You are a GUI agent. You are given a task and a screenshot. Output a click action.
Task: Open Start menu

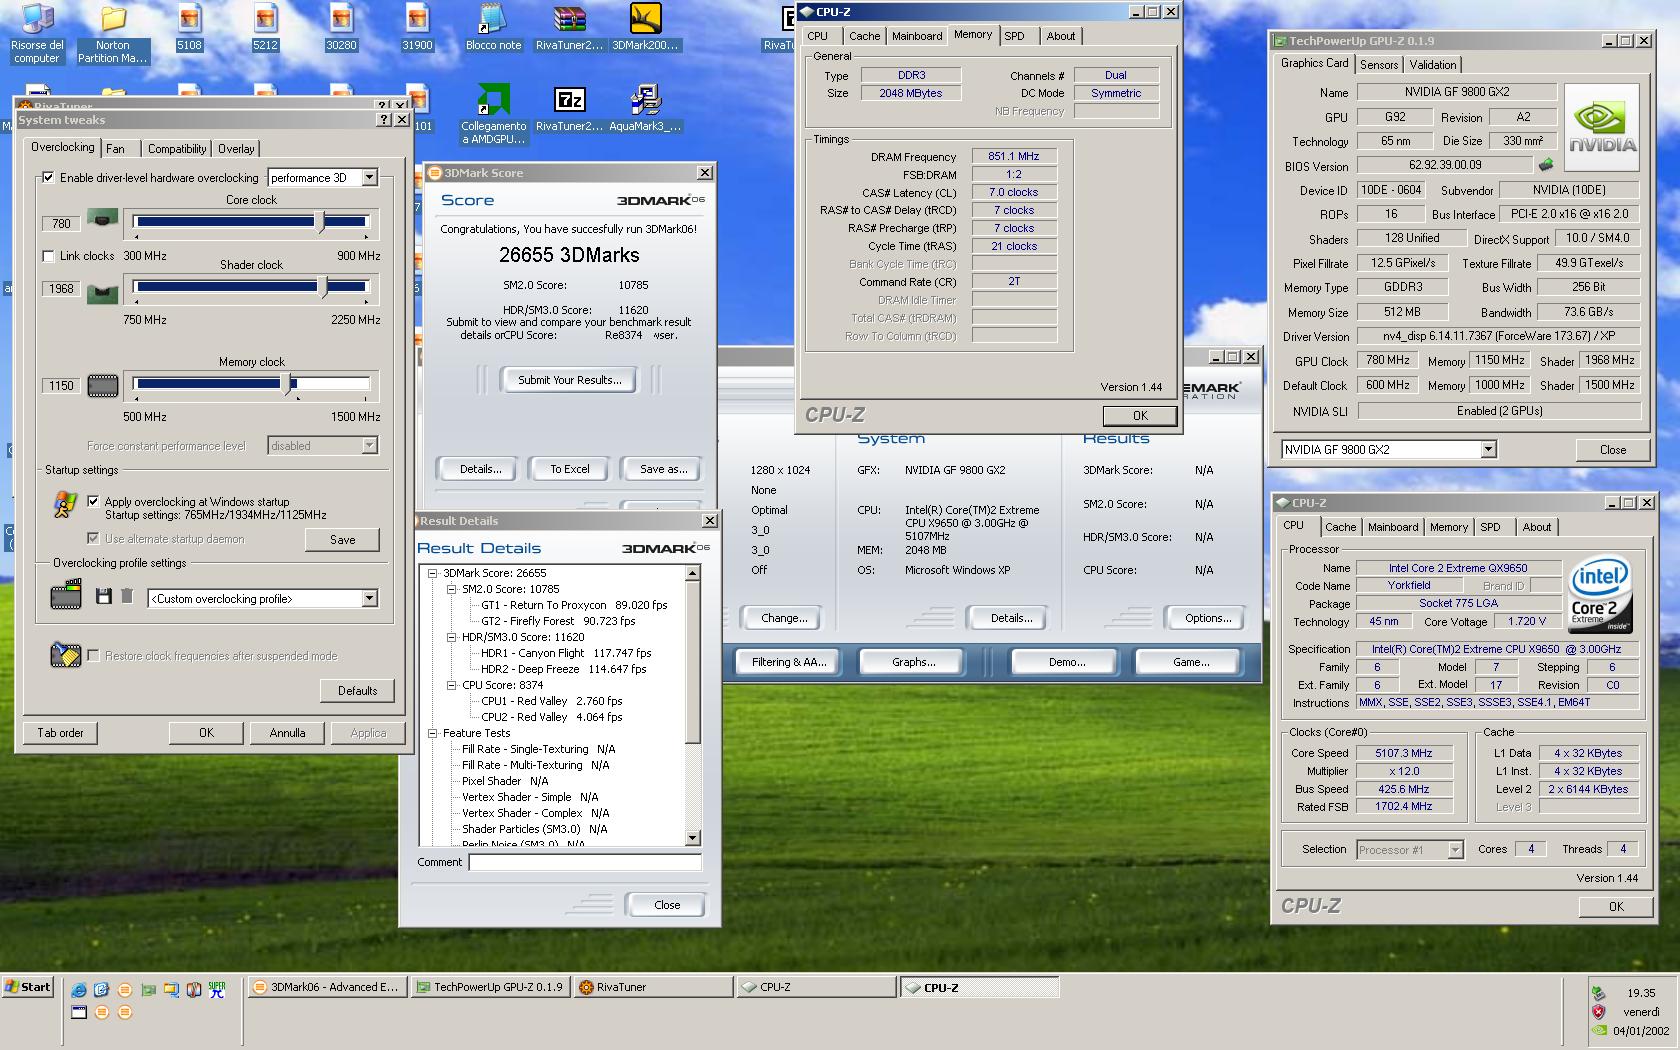[x=27, y=987]
